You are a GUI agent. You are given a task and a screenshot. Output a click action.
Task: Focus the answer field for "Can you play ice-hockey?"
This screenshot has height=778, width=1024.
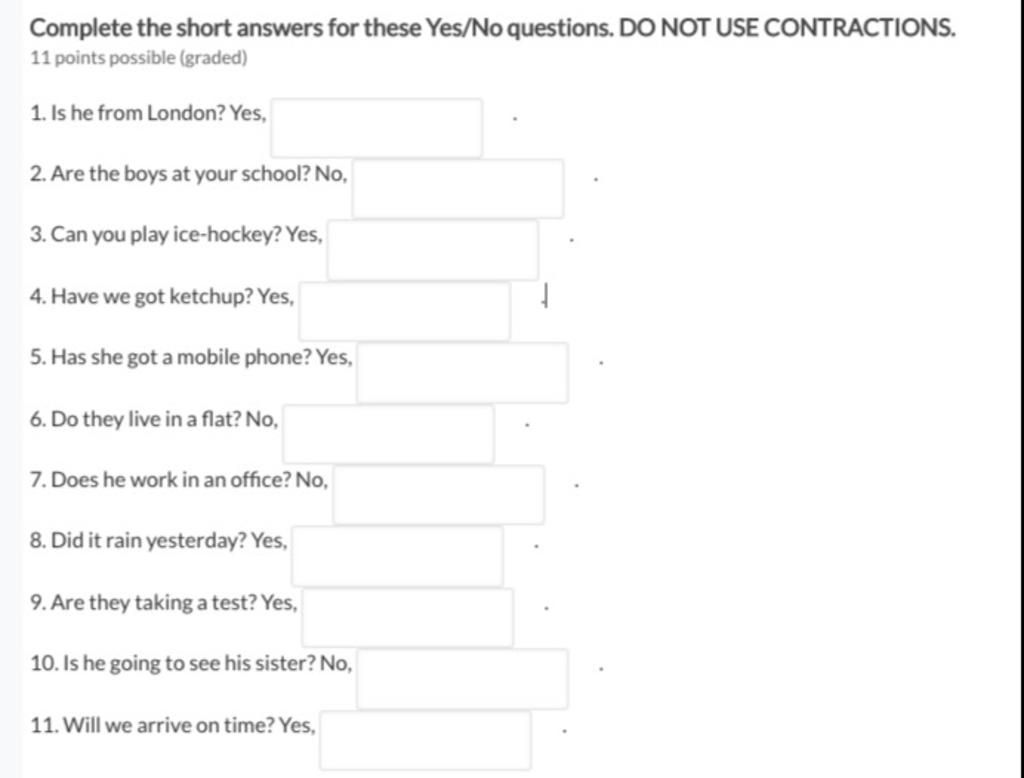pyautogui.click(x=433, y=250)
